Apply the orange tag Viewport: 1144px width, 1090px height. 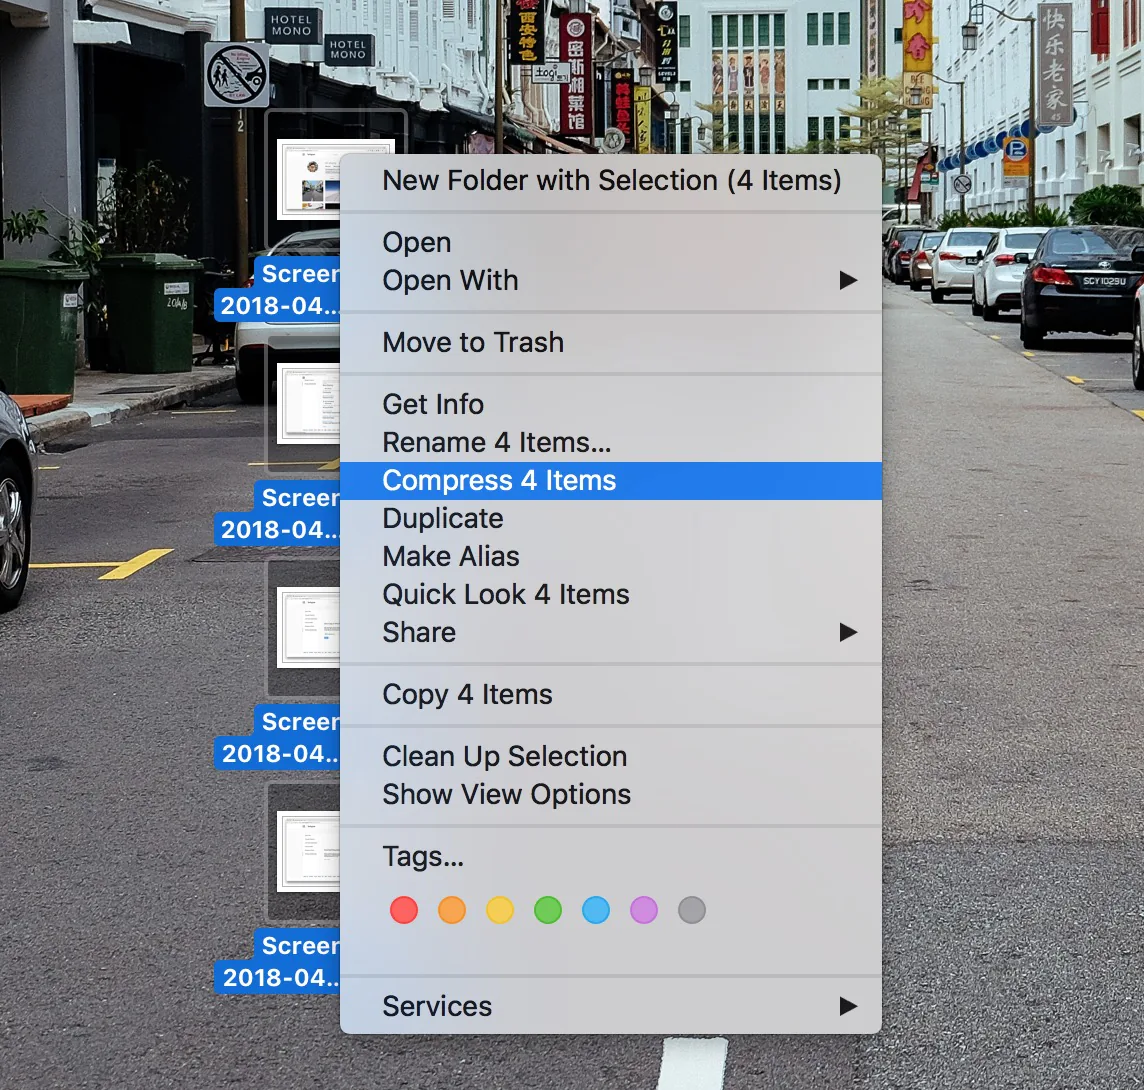coord(452,910)
